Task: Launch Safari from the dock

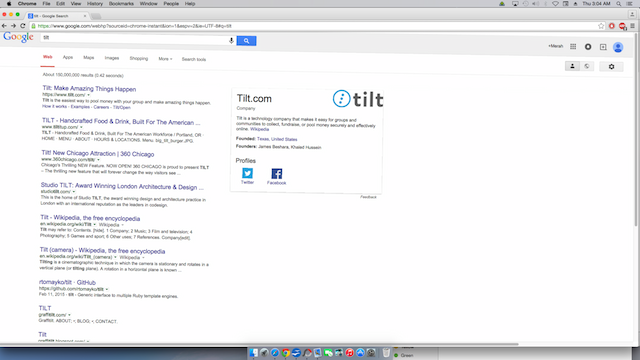Action: [x=275, y=353]
